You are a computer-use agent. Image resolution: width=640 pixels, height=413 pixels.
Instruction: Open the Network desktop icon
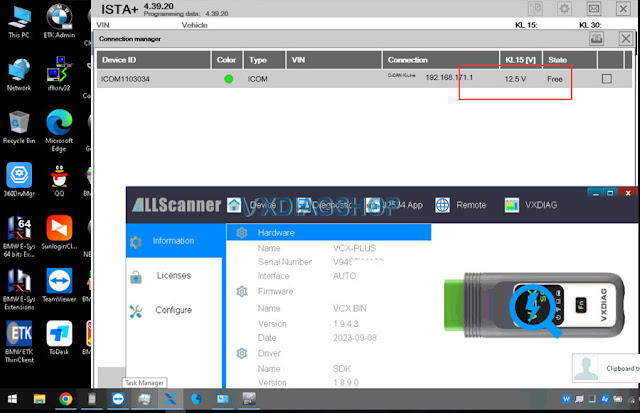click(x=19, y=75)
